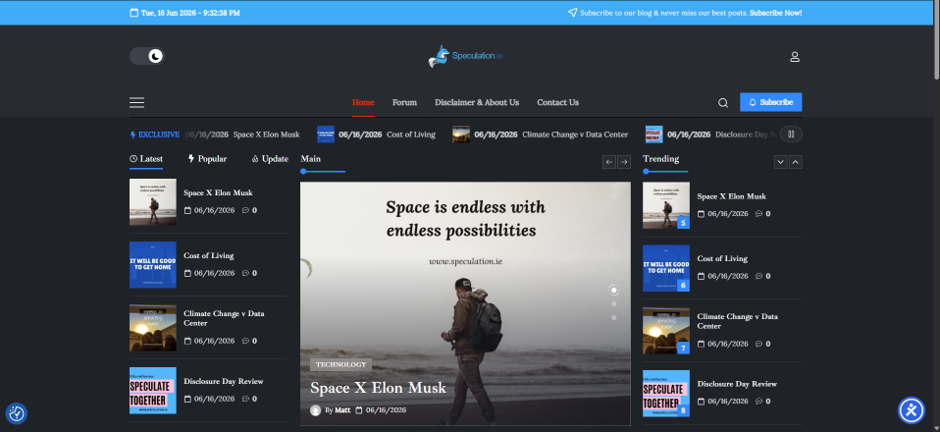
Task: Open the accessibility widget button
Action: 912,410
